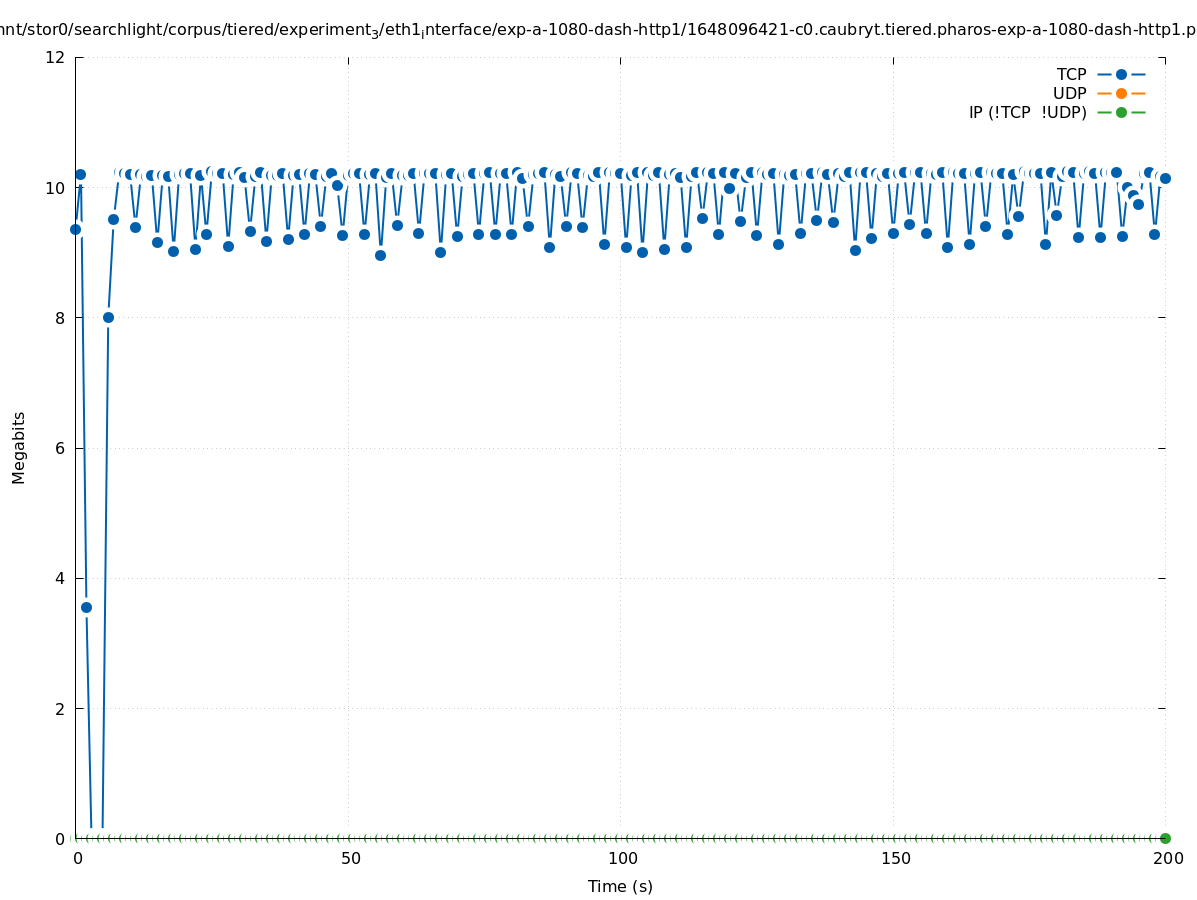Click the TCP data point at 8 Megabits

click(x=108, y=317)
